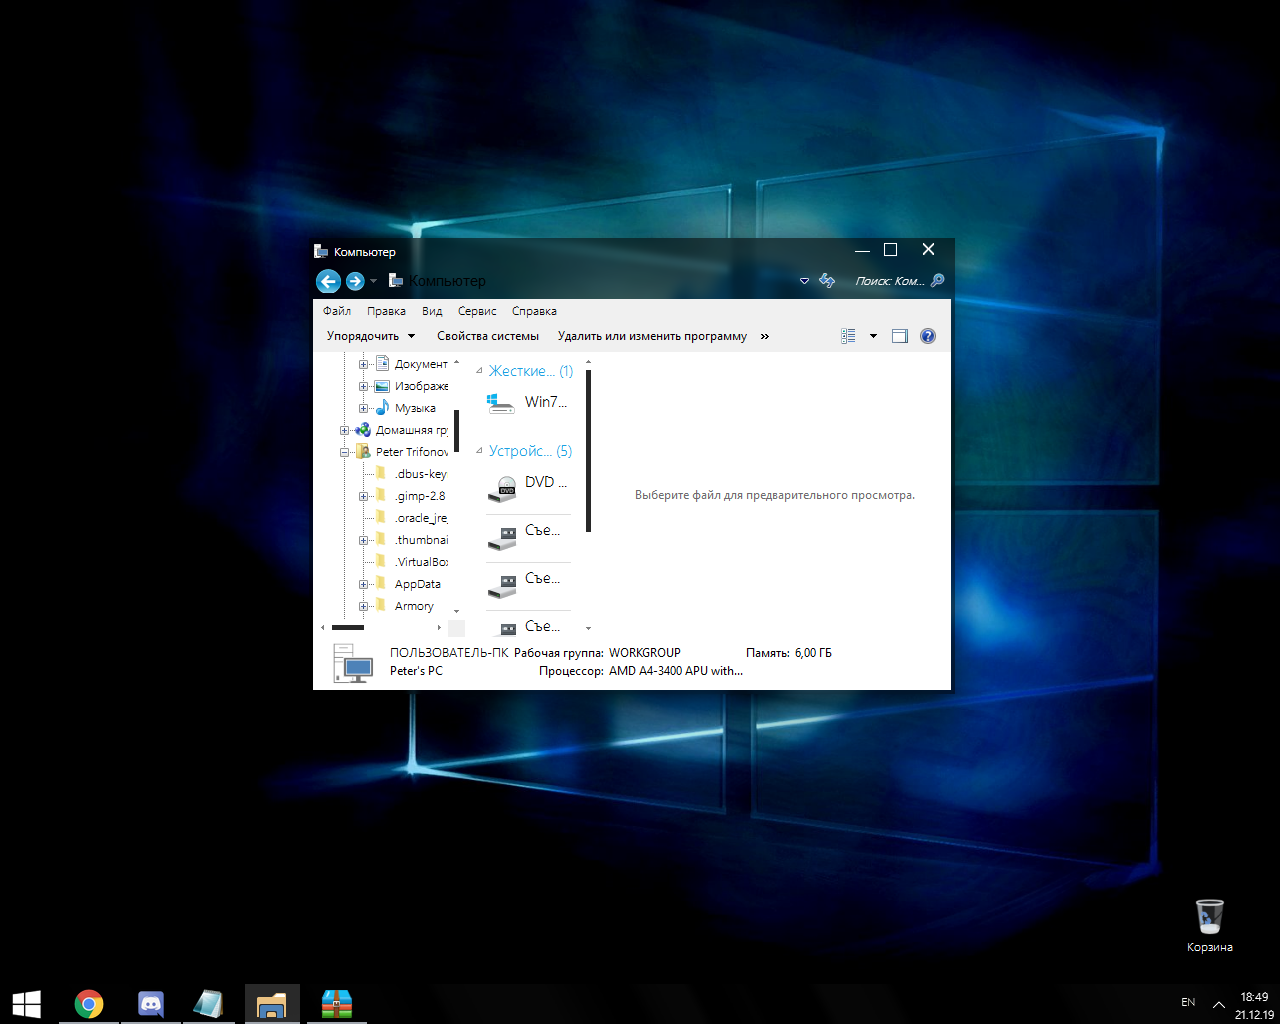Show the preview pane using its toolbar icon

(x=899, y=336)
